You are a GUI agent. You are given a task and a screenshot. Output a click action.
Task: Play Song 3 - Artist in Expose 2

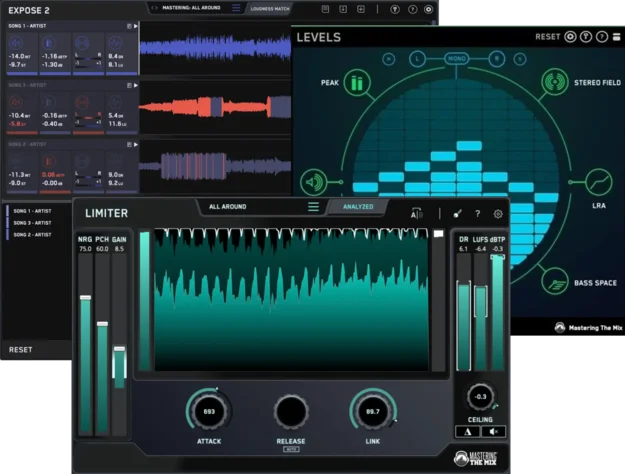(136, 85)
